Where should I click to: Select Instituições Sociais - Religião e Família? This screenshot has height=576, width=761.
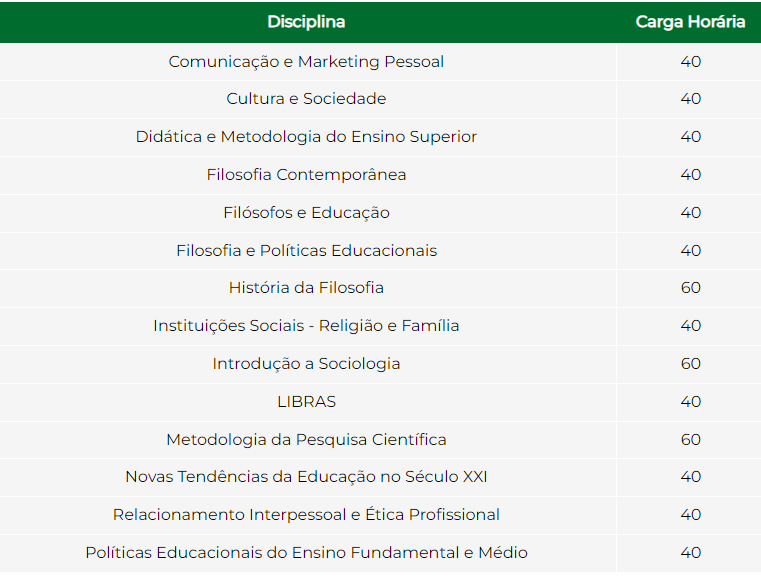pyautogui.click(x=306, y=325)
